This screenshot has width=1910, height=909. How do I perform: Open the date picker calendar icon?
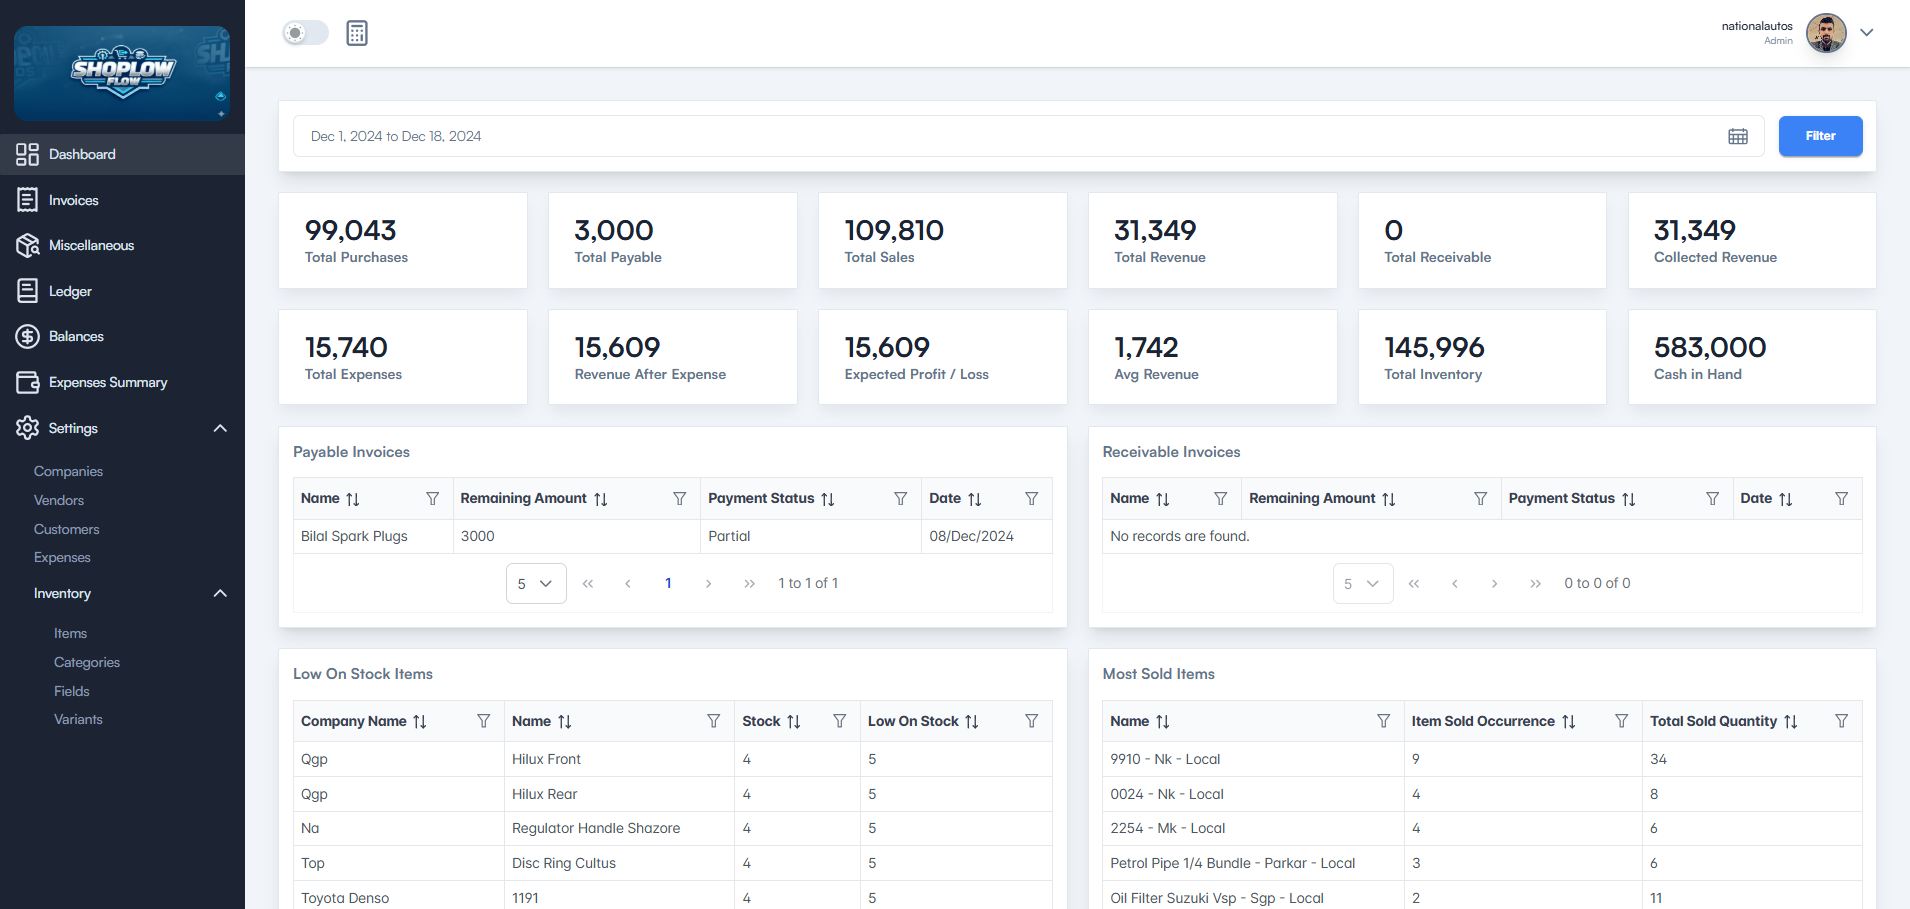coord(1738,136)
